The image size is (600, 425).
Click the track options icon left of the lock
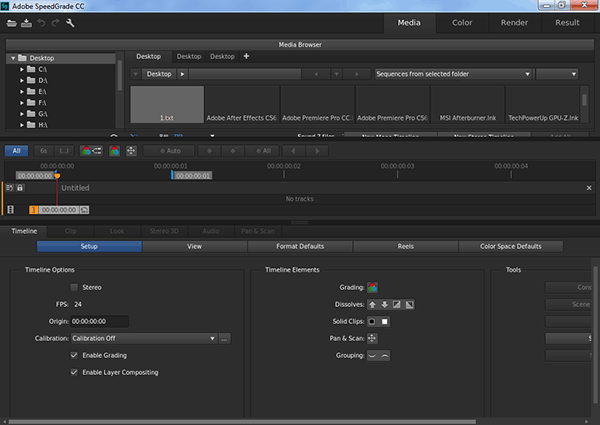click(10, 188)
